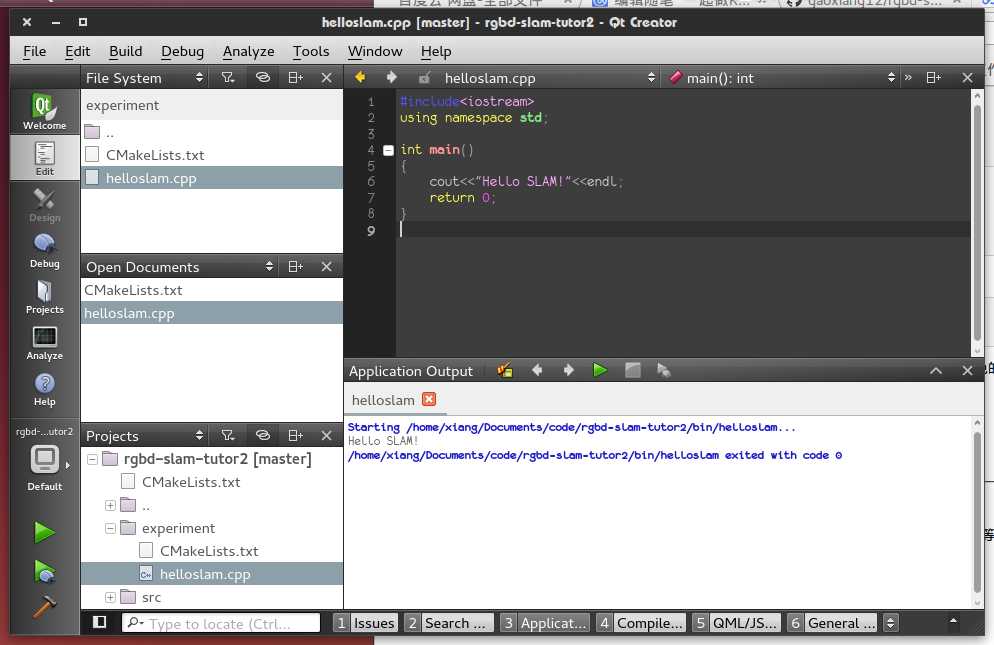Maximize the Application Output pane
The height and width of the screenshot is (645, 994).
click(x=936, y=370)
